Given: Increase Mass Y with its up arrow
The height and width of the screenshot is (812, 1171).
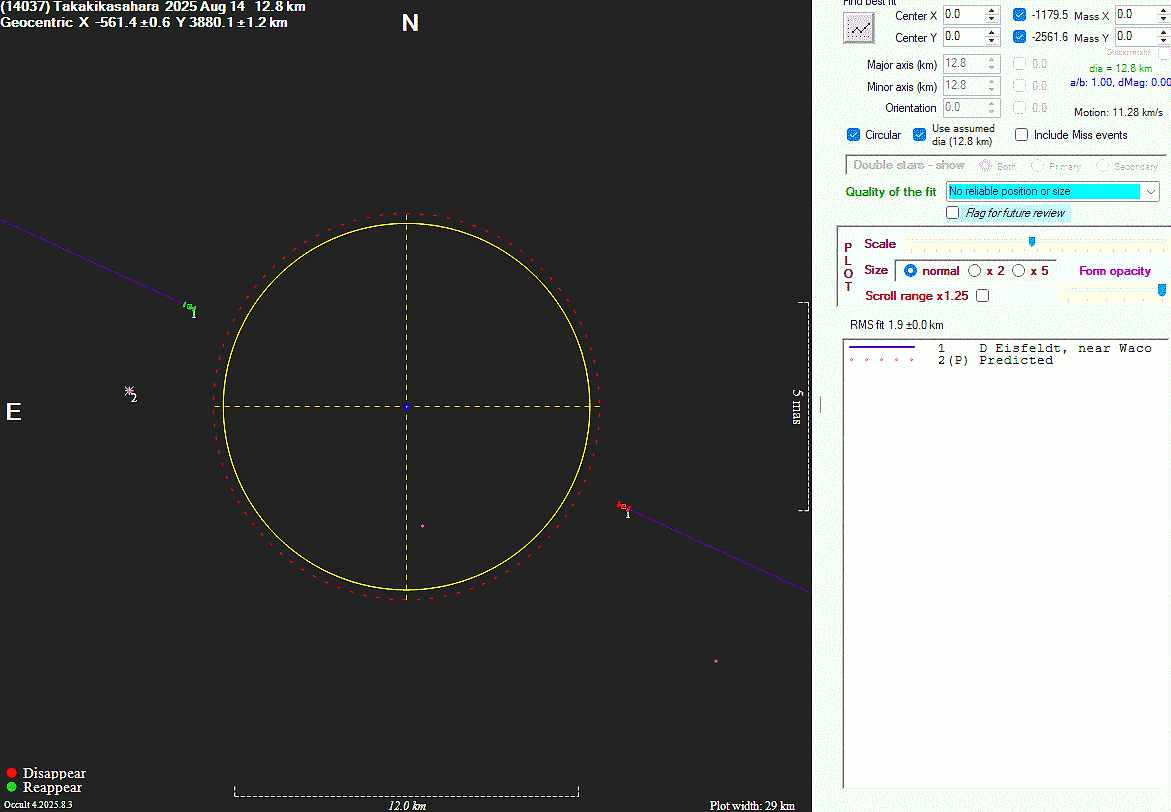Looking at the screenshot, I should (x=1163, y=32).
